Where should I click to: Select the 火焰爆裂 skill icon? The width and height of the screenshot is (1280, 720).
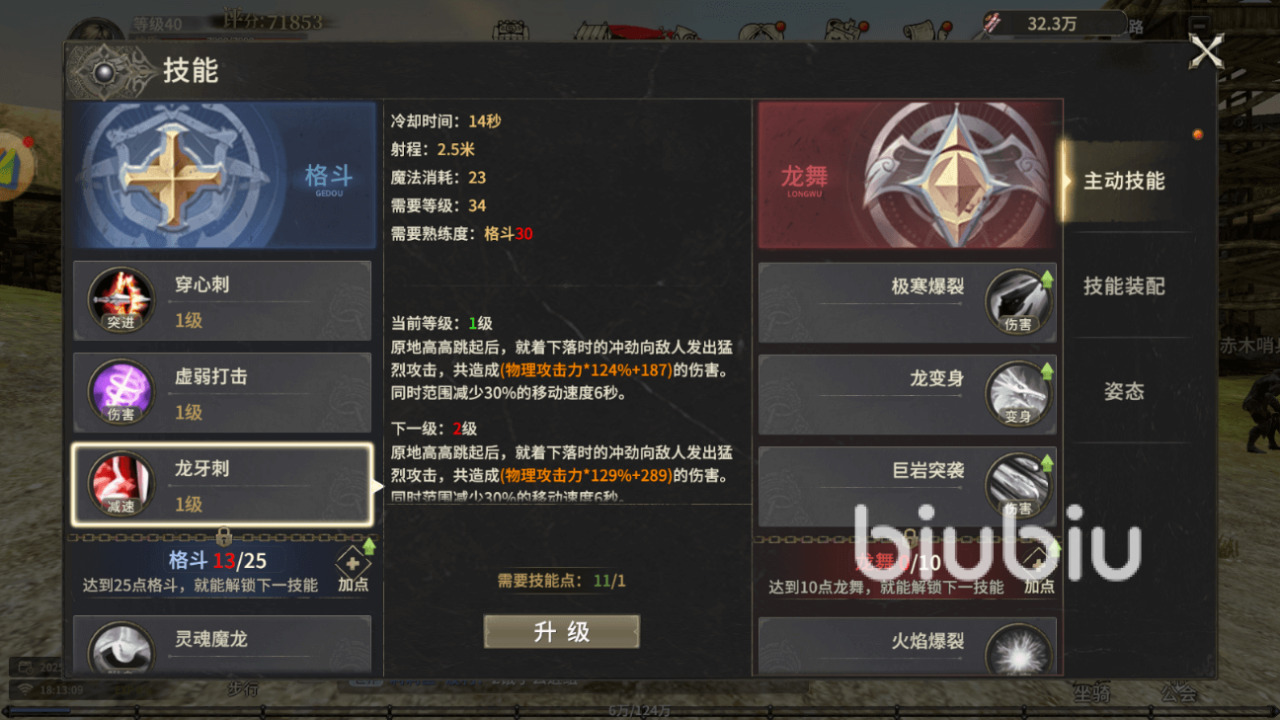click(x=1018, y=650)
